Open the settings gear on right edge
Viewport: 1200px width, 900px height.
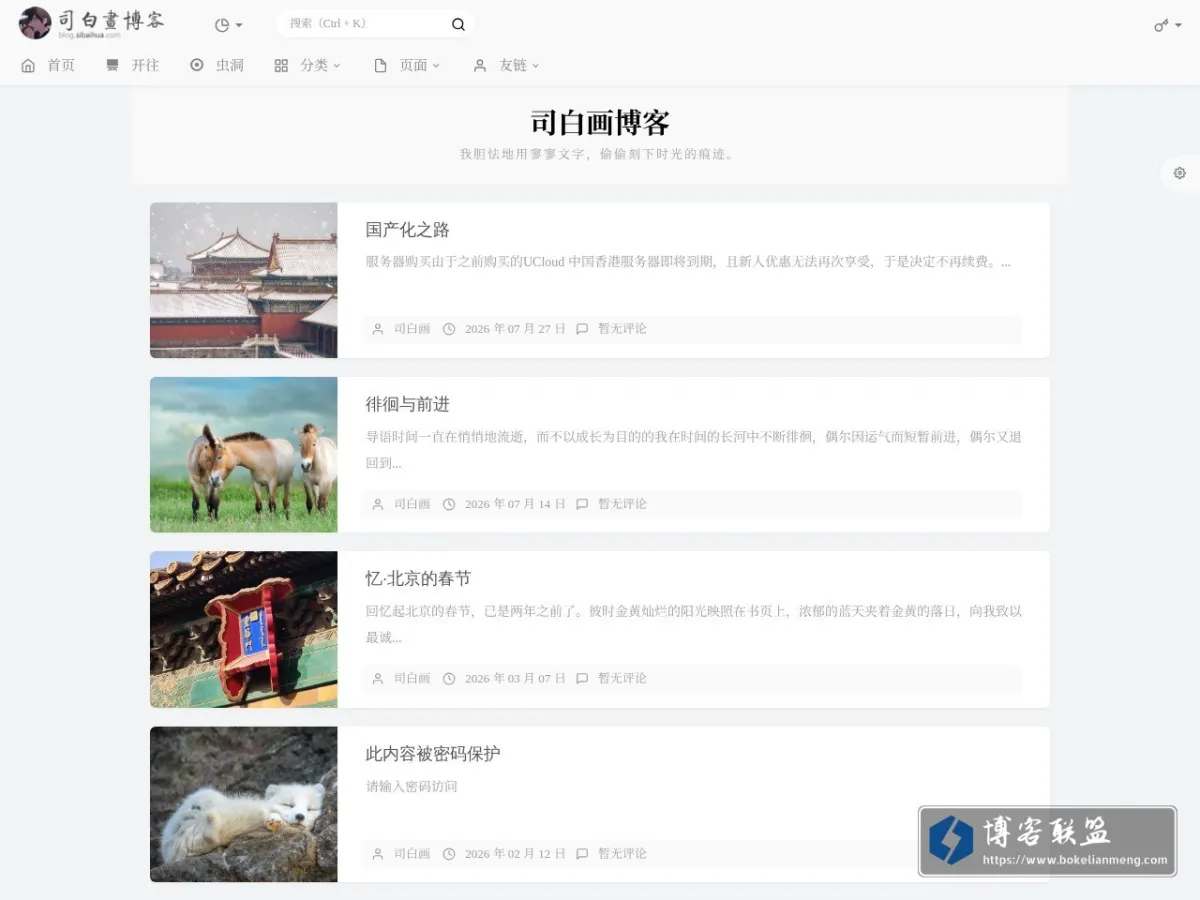[1180, 173]
